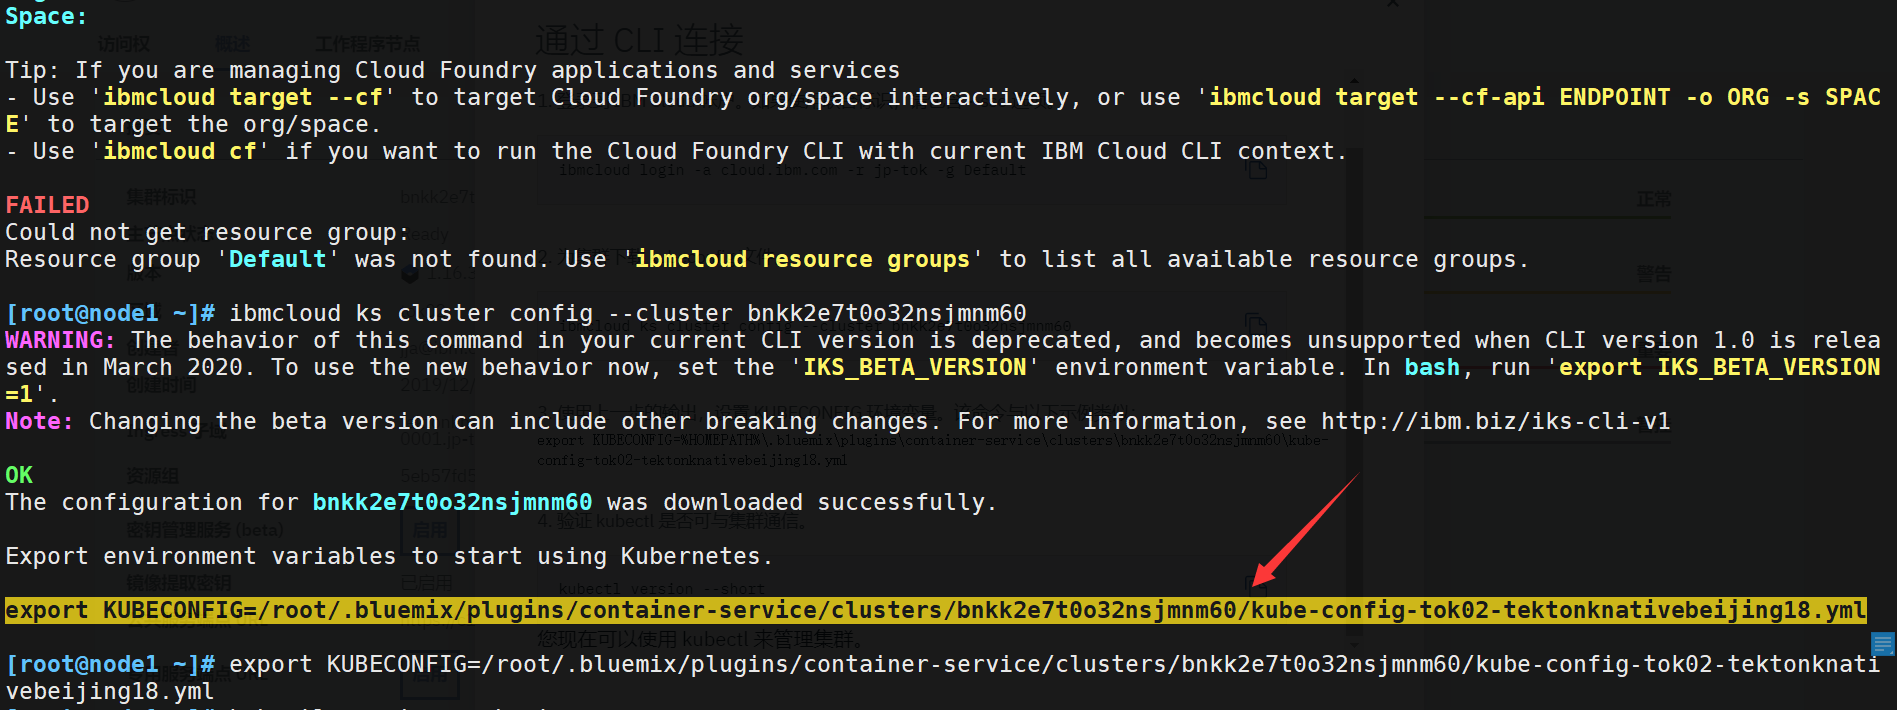Click 'ibmcloud ks cluster config' typed command

click(x=411, y=313)
